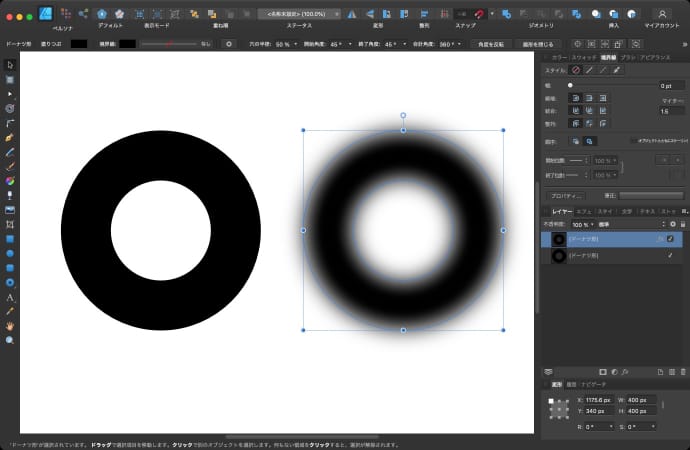The height and width of the screenshot is (450, 690).
Task: Open the スウォッチ panel tab
Action: (583, 58)
